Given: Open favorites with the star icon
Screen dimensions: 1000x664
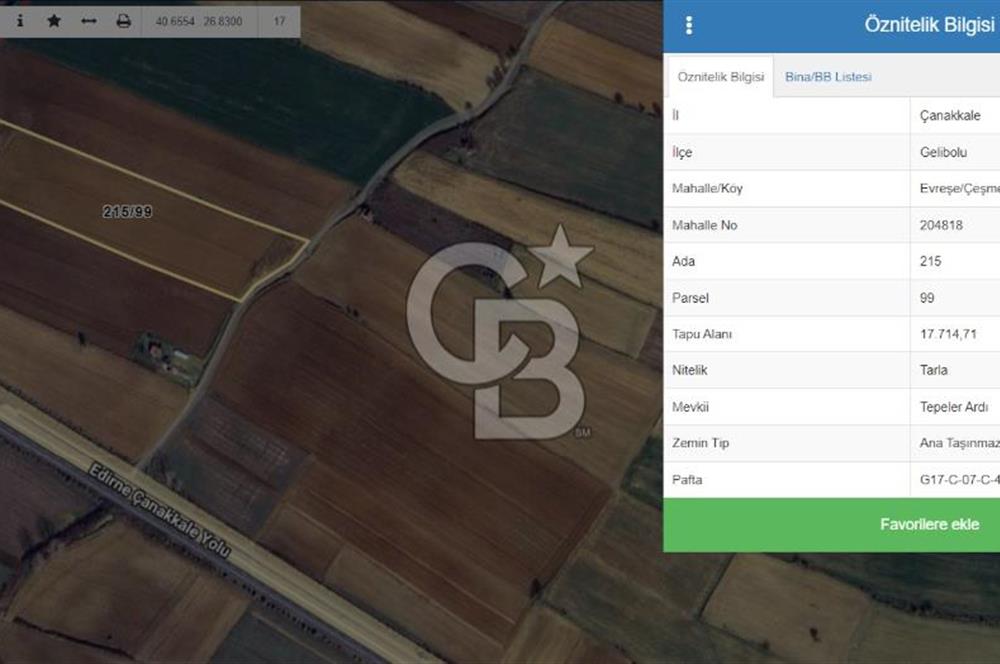Looking at the screenshot, I should point(54,21).
